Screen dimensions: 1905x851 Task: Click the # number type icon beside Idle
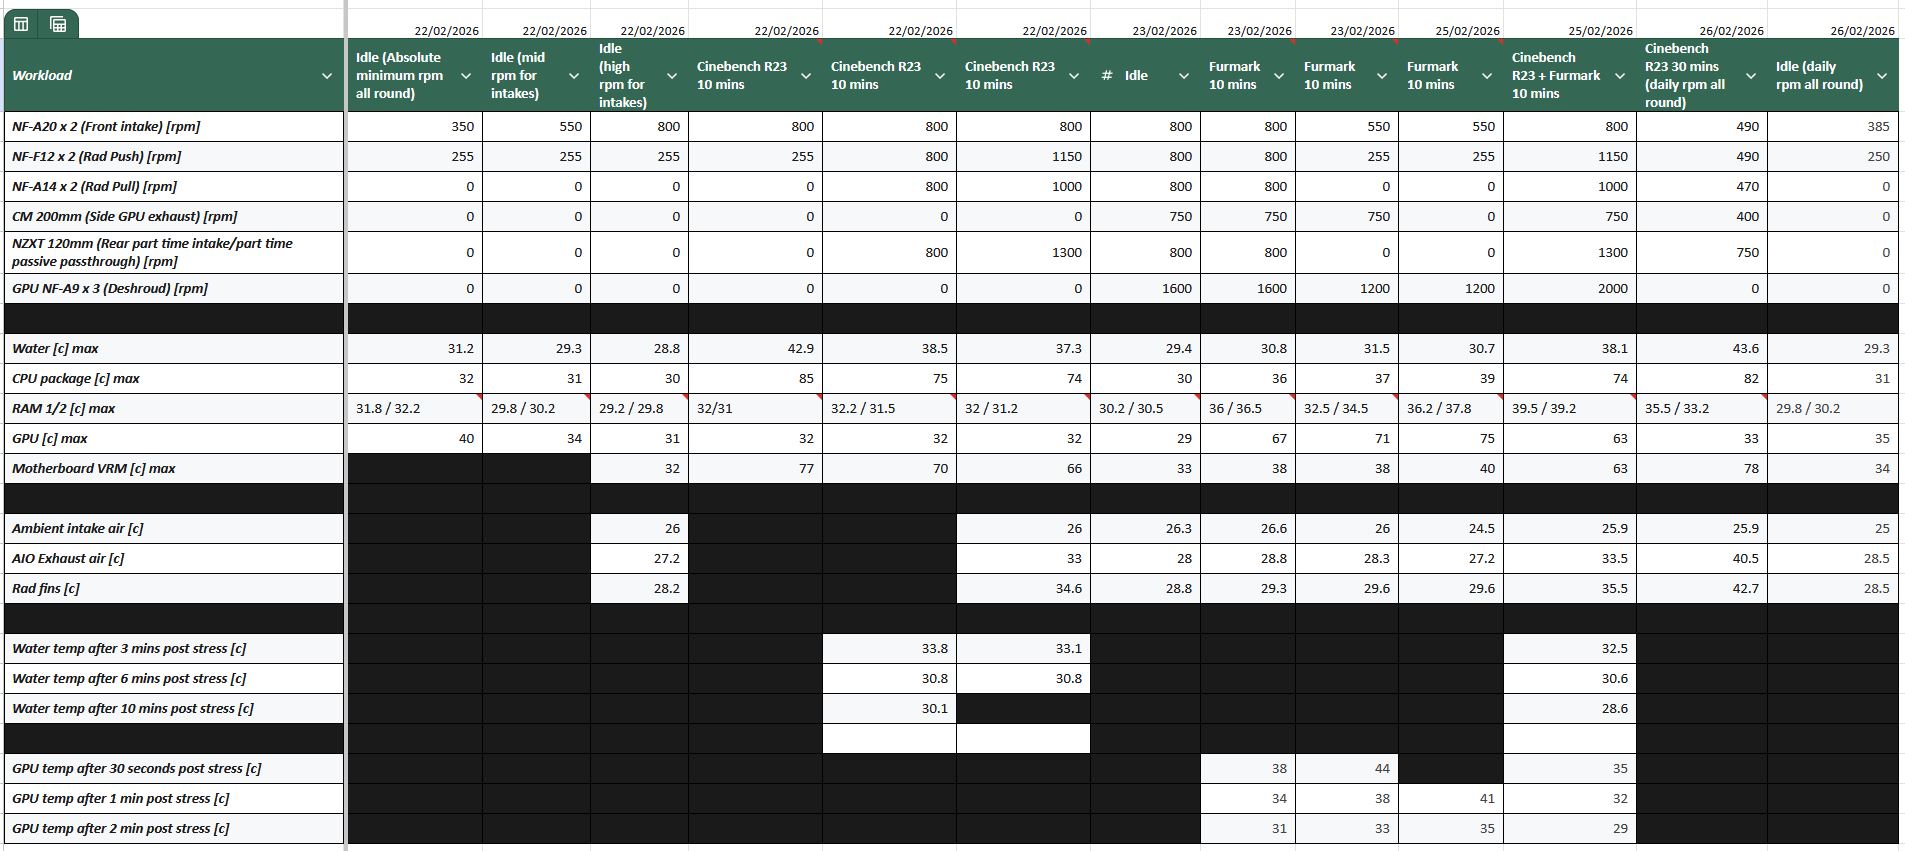click(x=1106, y=76)
